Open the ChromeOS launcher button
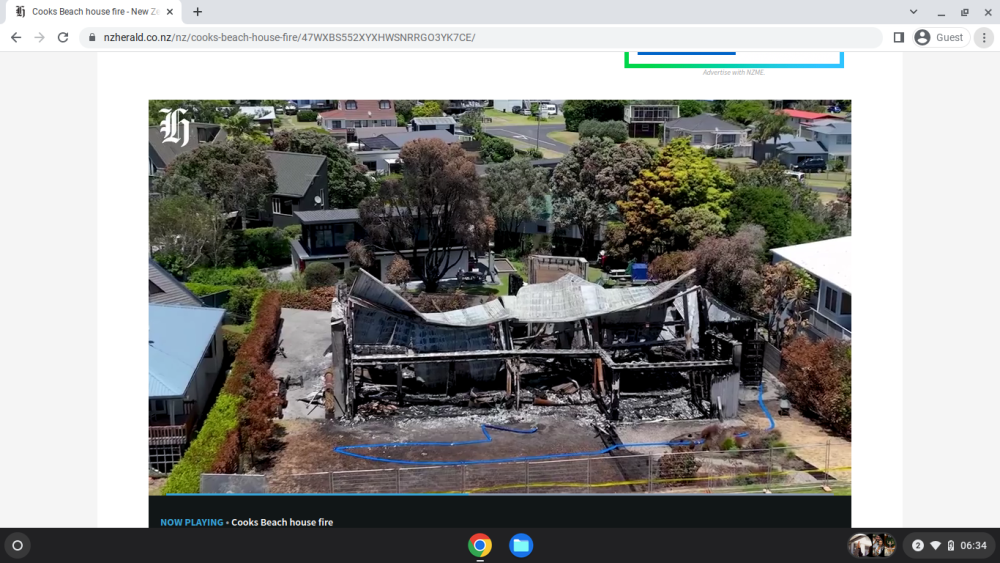Screen dimensions: 1000x563 [18, 546]
